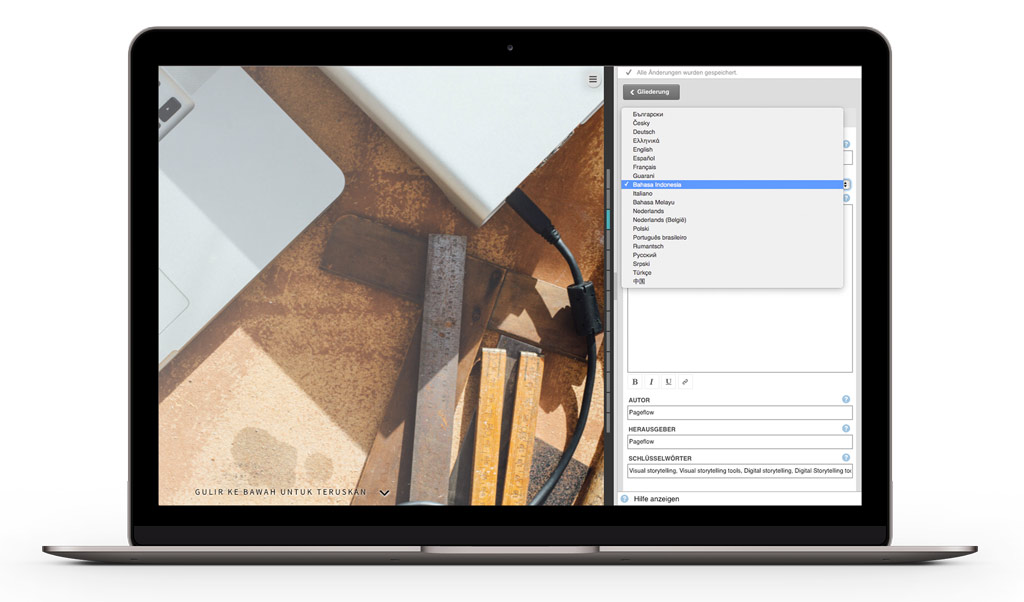Select the checked Bahasa Indonesia option
The height and width of the screenshot is (602, 1024).
[x=657, y=185]
